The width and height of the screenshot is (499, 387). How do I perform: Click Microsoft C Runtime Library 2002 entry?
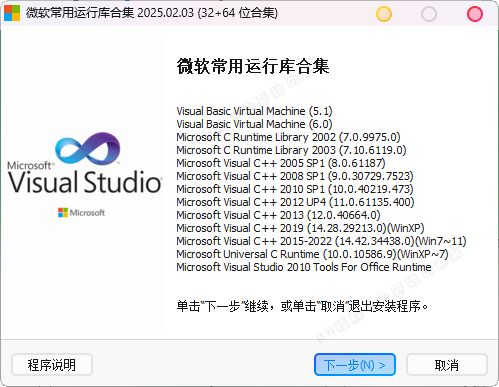(288, 137)
